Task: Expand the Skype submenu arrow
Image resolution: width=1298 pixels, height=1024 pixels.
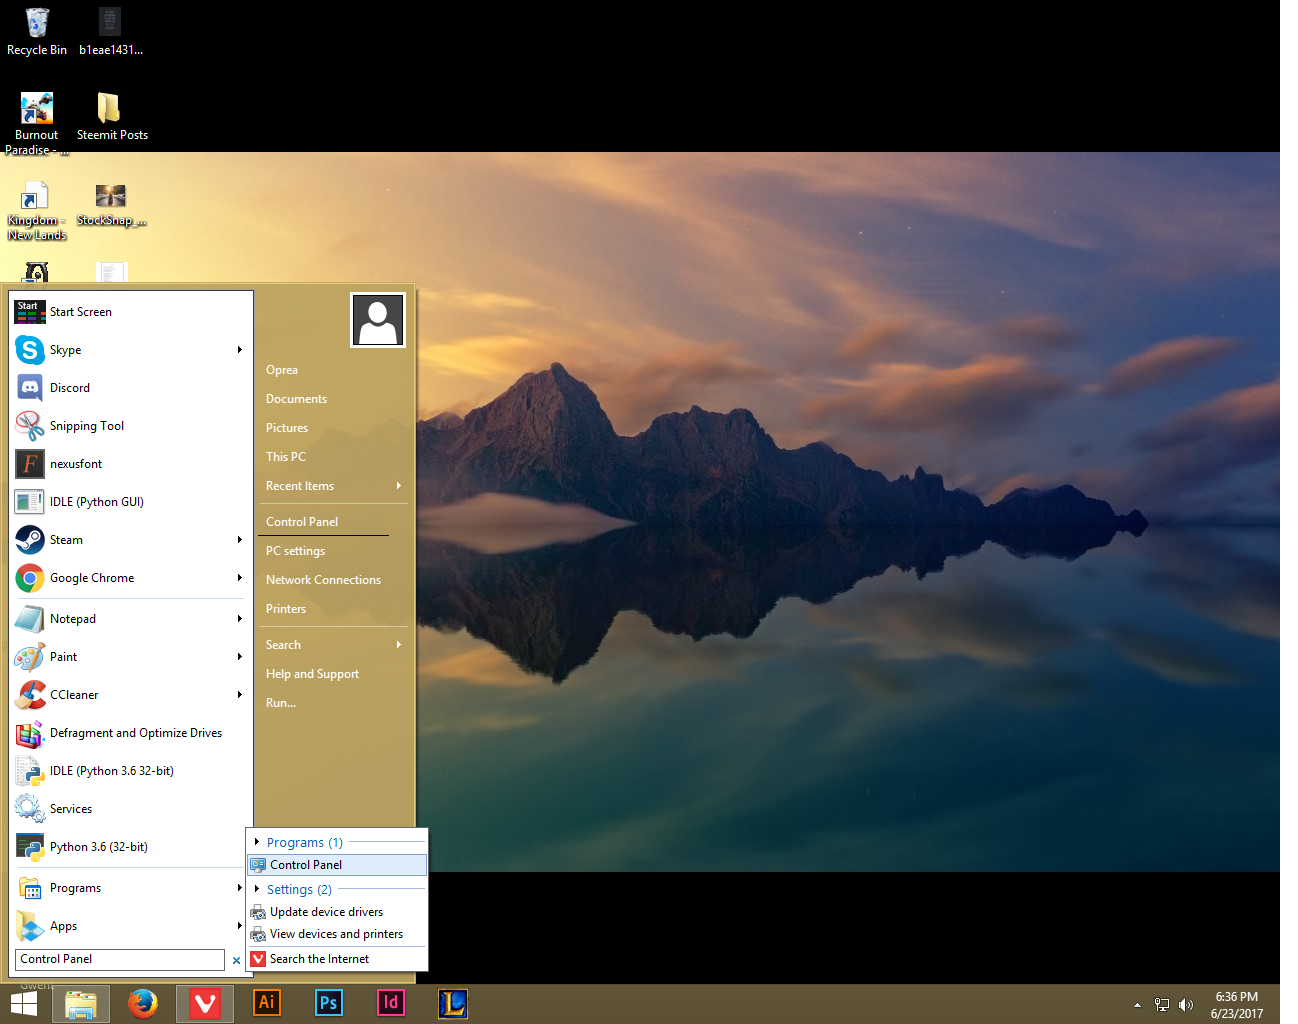Action: [x=240, y=350]
